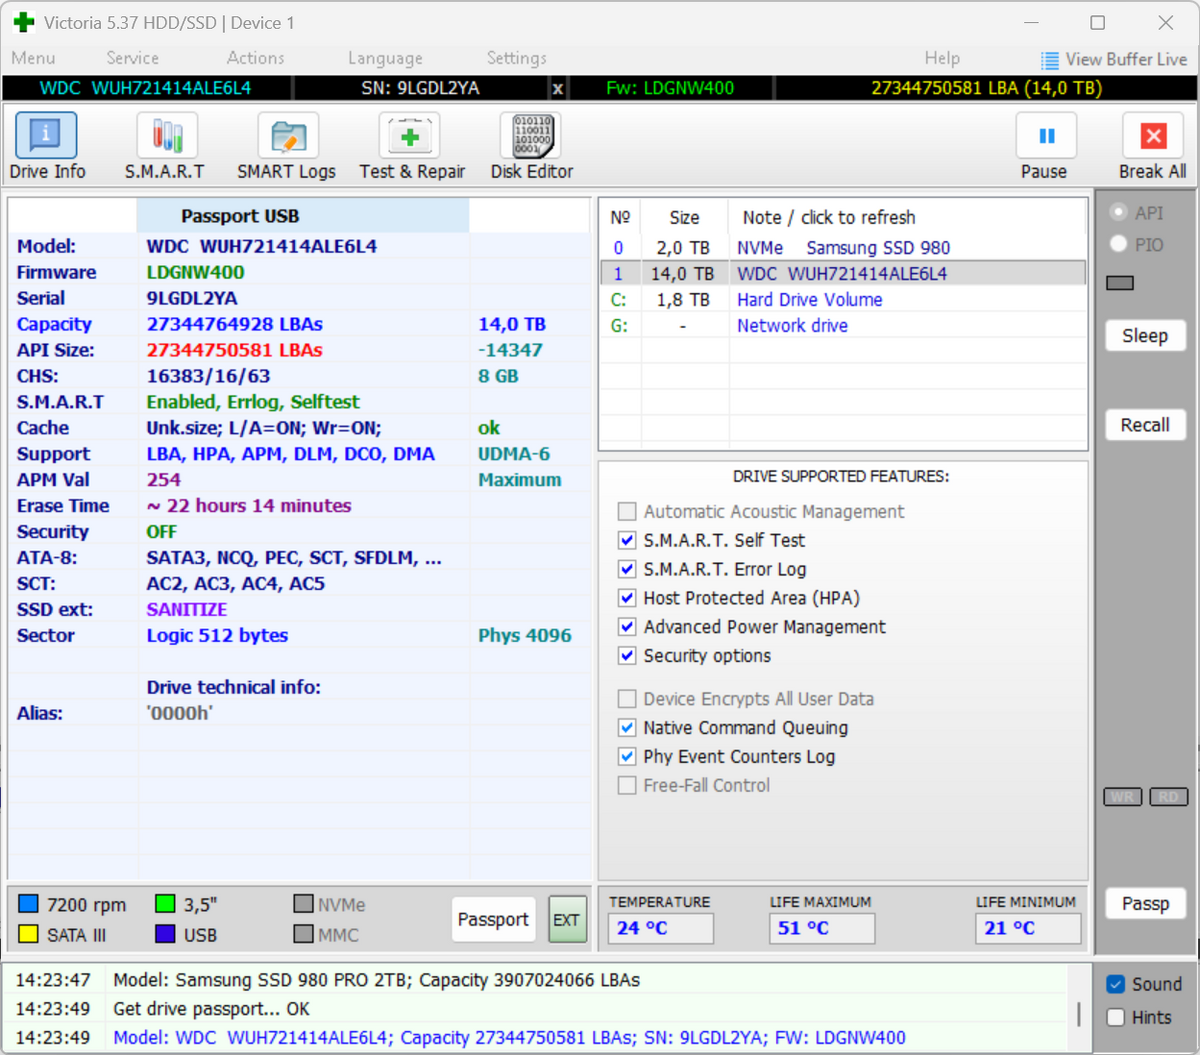
Task: Toggle Native Command Queuing checkbox
Action: click(627, 728)
